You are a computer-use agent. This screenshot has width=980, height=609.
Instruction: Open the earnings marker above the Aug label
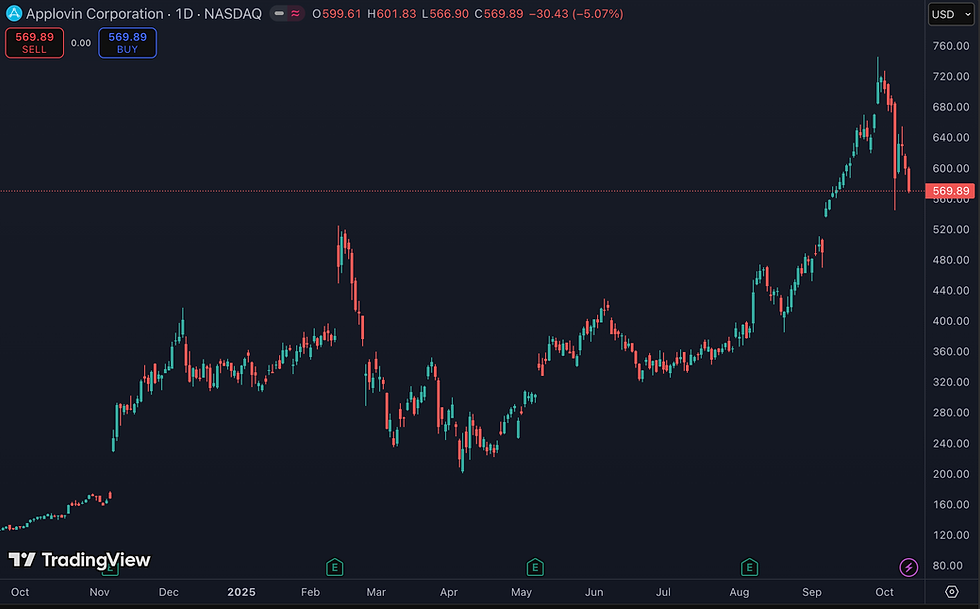(749, 568)
